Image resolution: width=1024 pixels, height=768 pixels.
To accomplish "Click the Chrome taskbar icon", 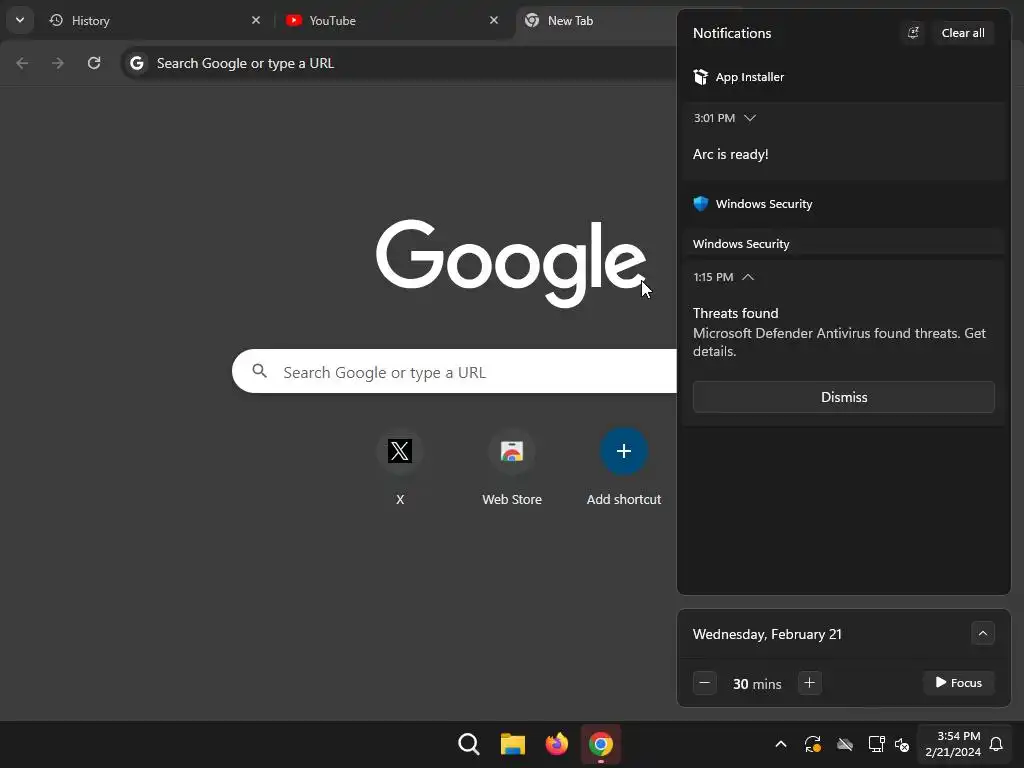I will (x=601, y=744).
